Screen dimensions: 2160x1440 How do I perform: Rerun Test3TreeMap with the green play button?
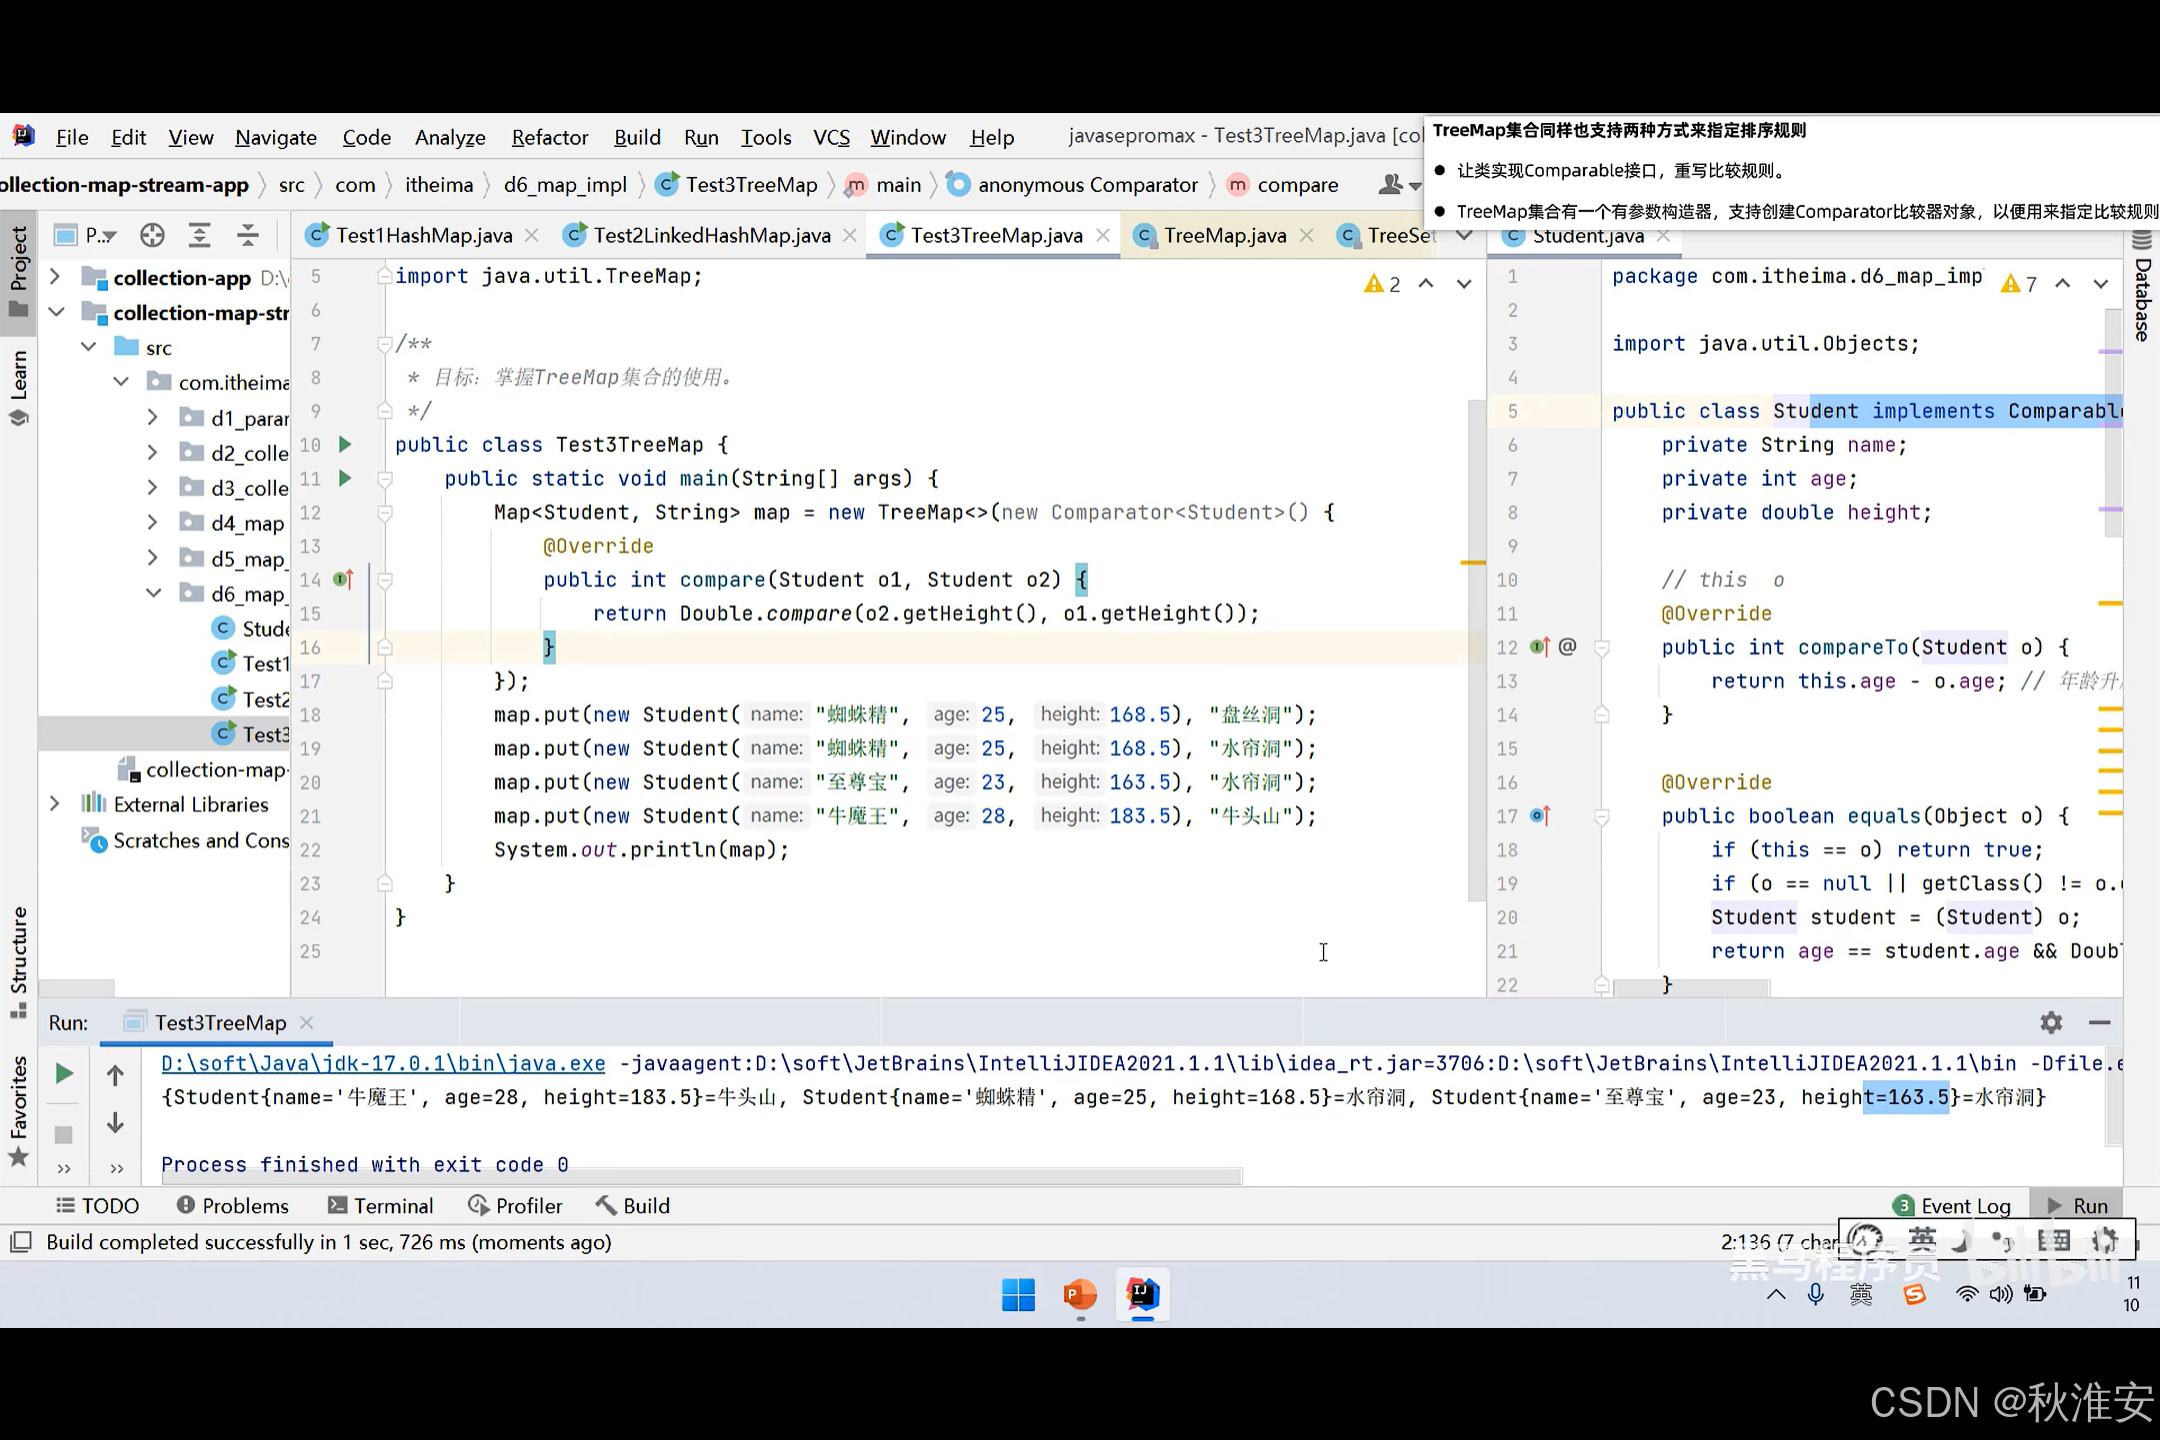point(63,1074)
